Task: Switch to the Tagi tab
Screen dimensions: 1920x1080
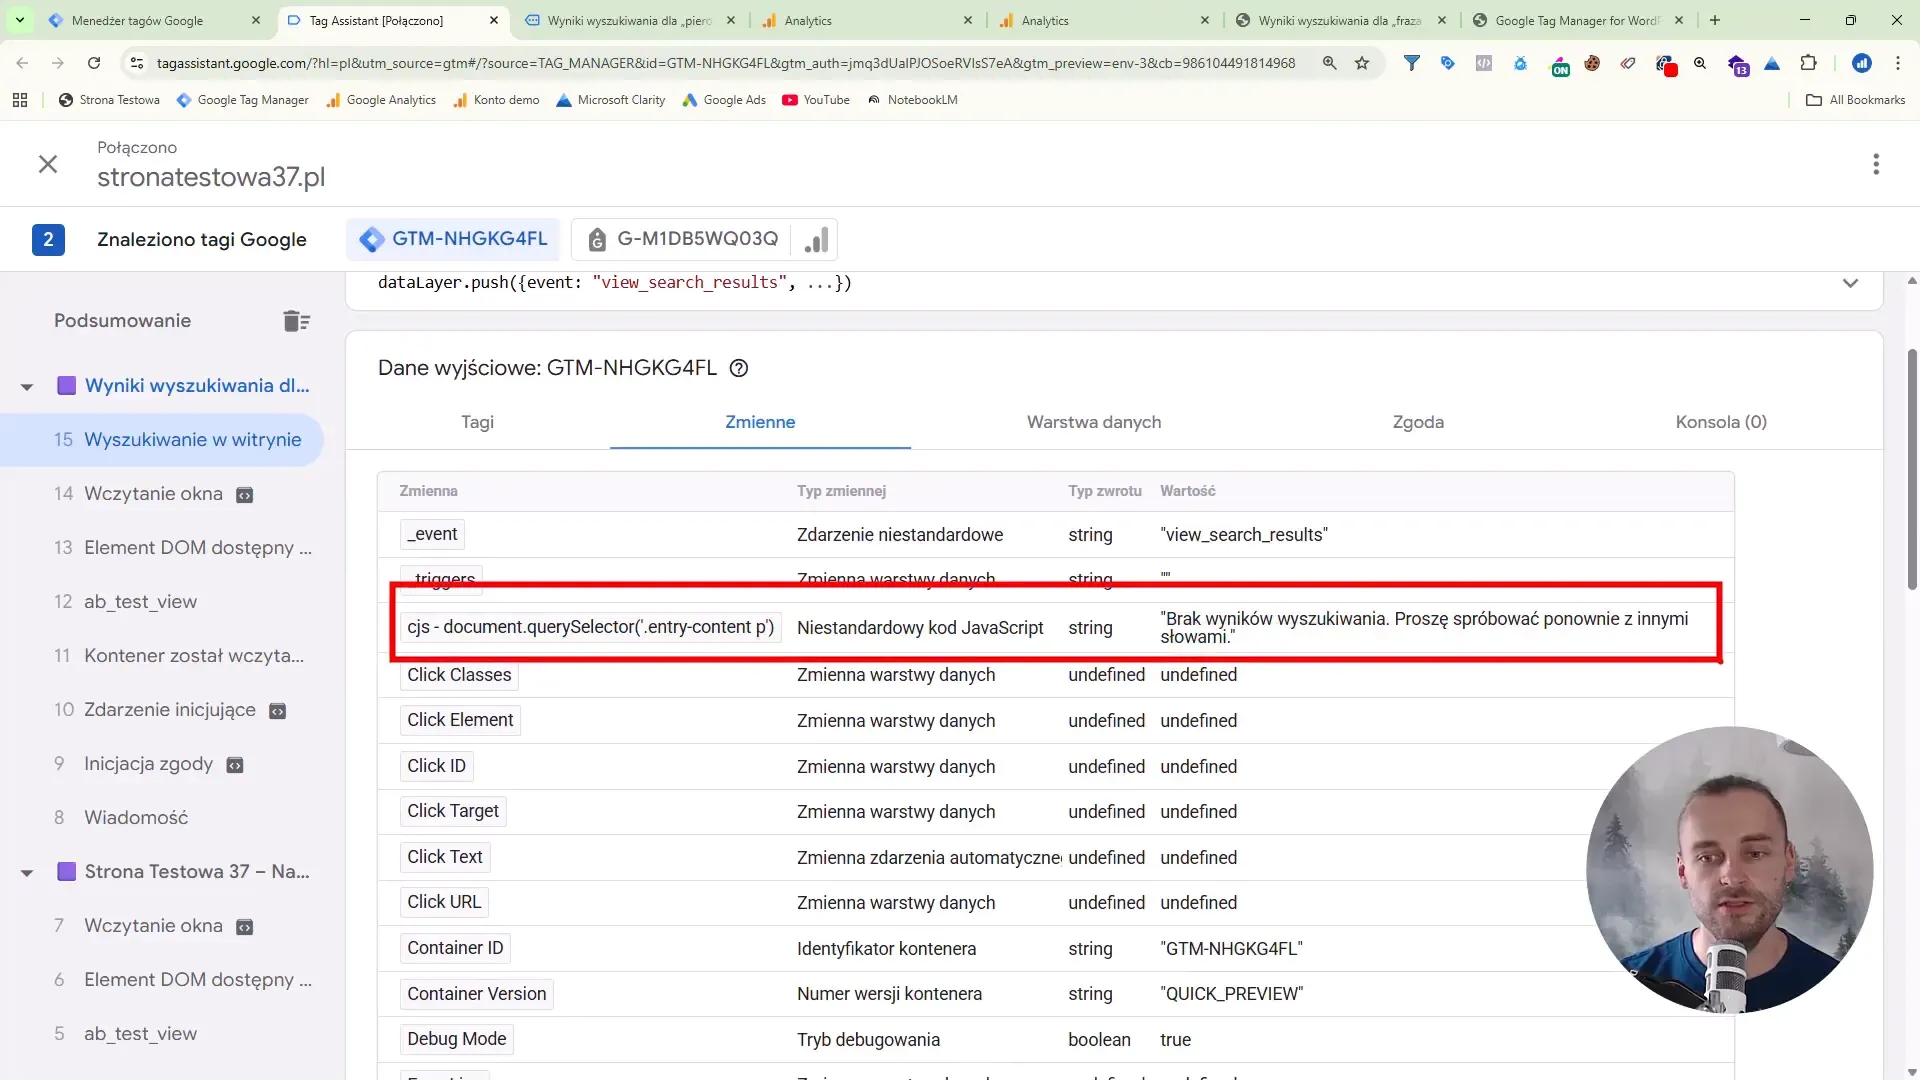Action: pos(477,422)
